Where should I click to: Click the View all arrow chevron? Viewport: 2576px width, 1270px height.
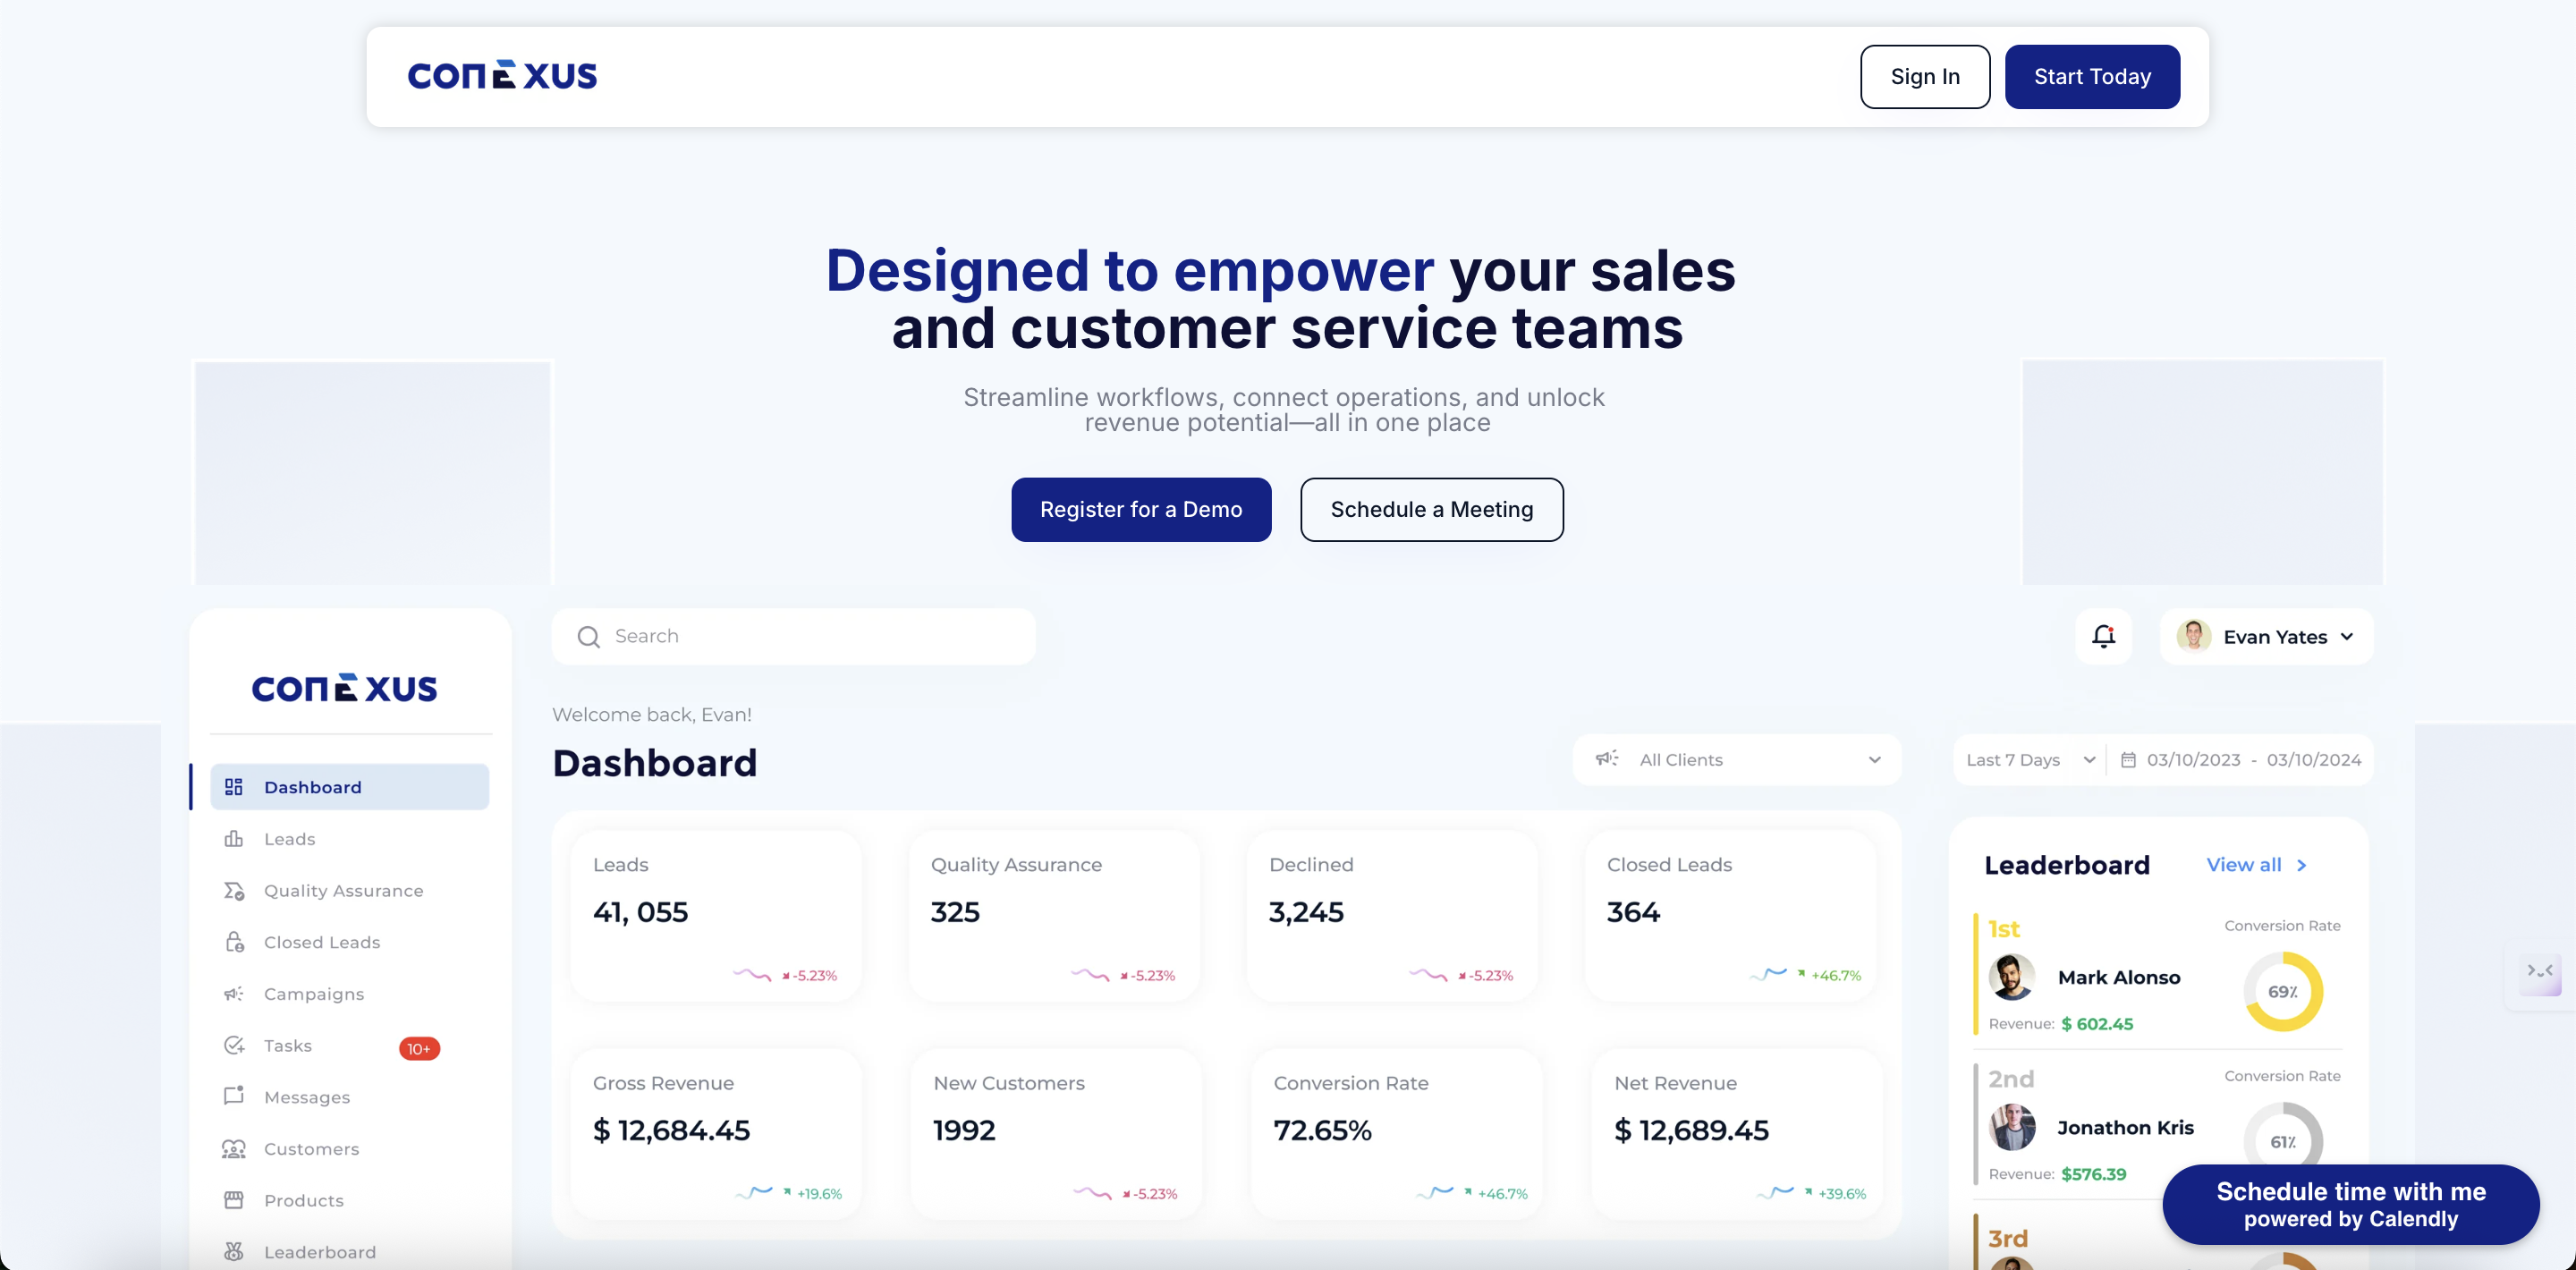tap(2302, 865)
